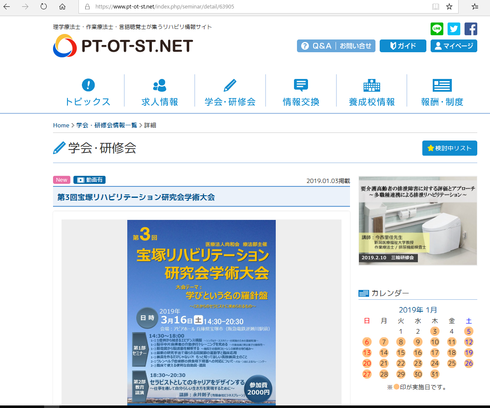Click the 学会・研修会情報一覧 breadcrumb link
This screenshot has width=490, height=408.
tap(107, 125)
